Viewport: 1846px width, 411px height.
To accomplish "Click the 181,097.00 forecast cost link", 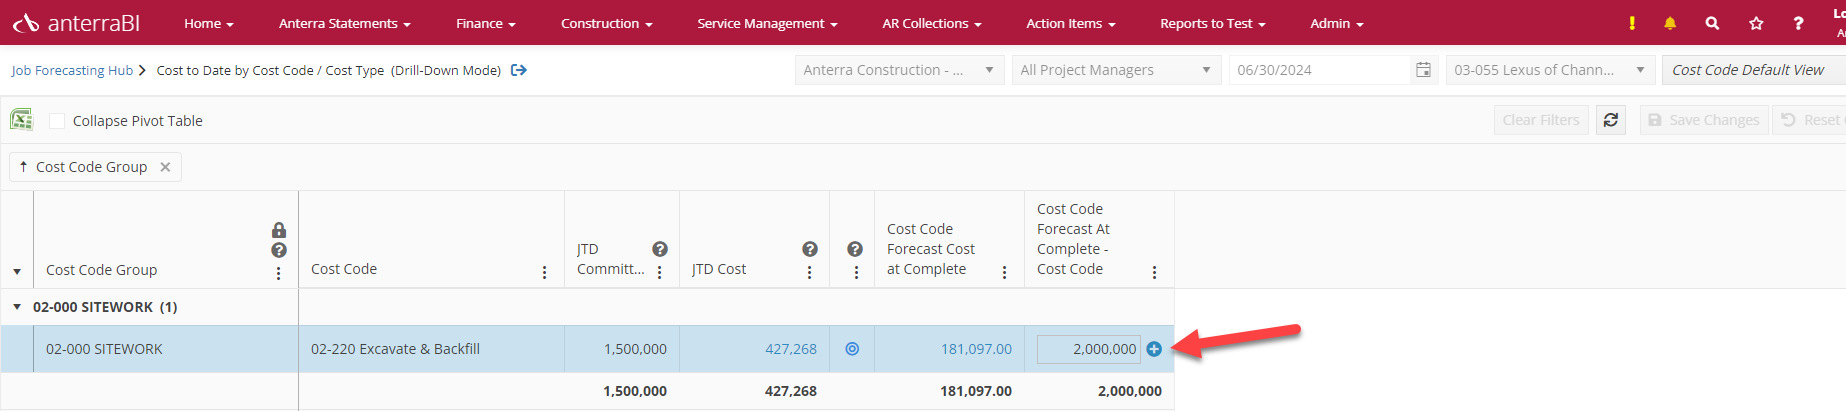I will tap(976, 349).
